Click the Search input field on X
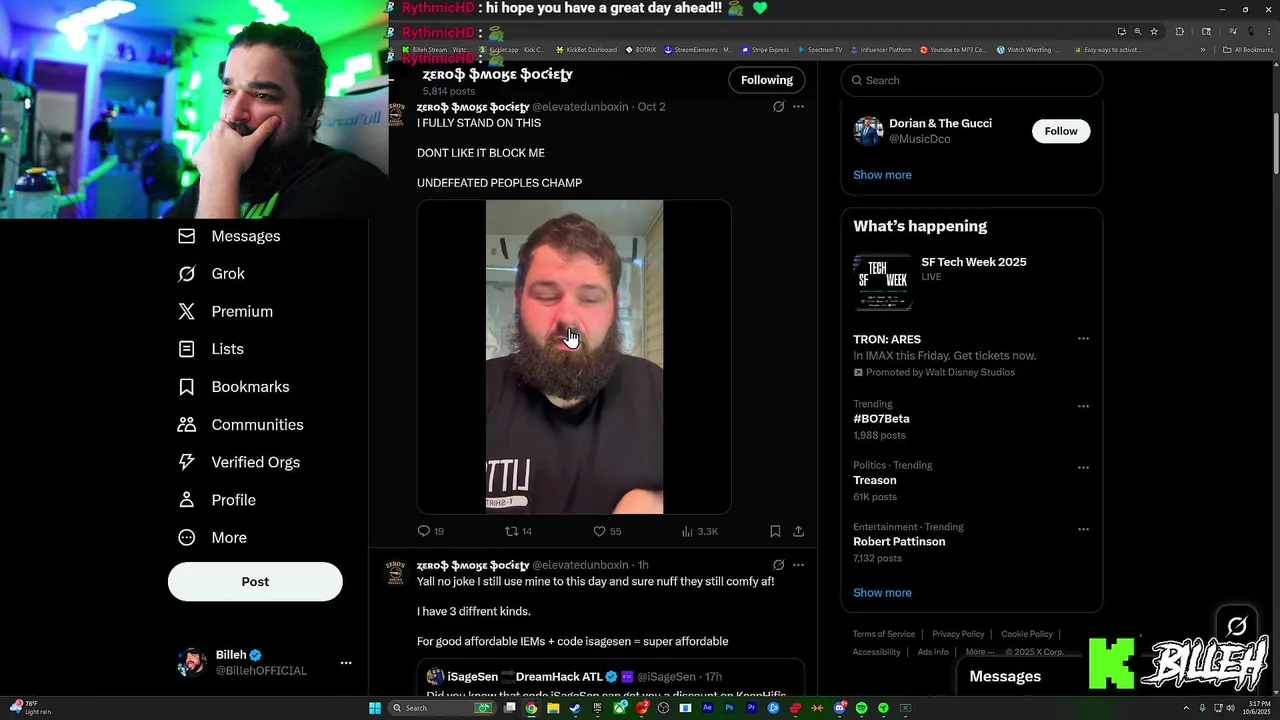This screenshot has width=1280, height=720. pos(972,80)
